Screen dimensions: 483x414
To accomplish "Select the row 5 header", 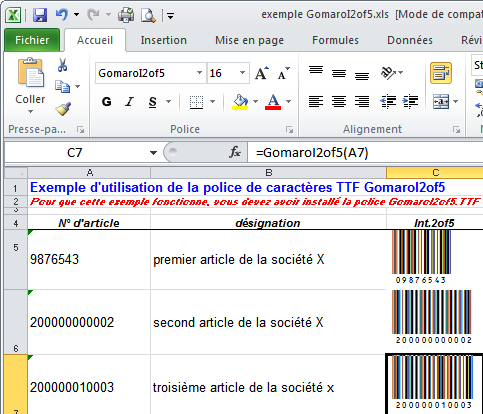I will pos(16,259).
